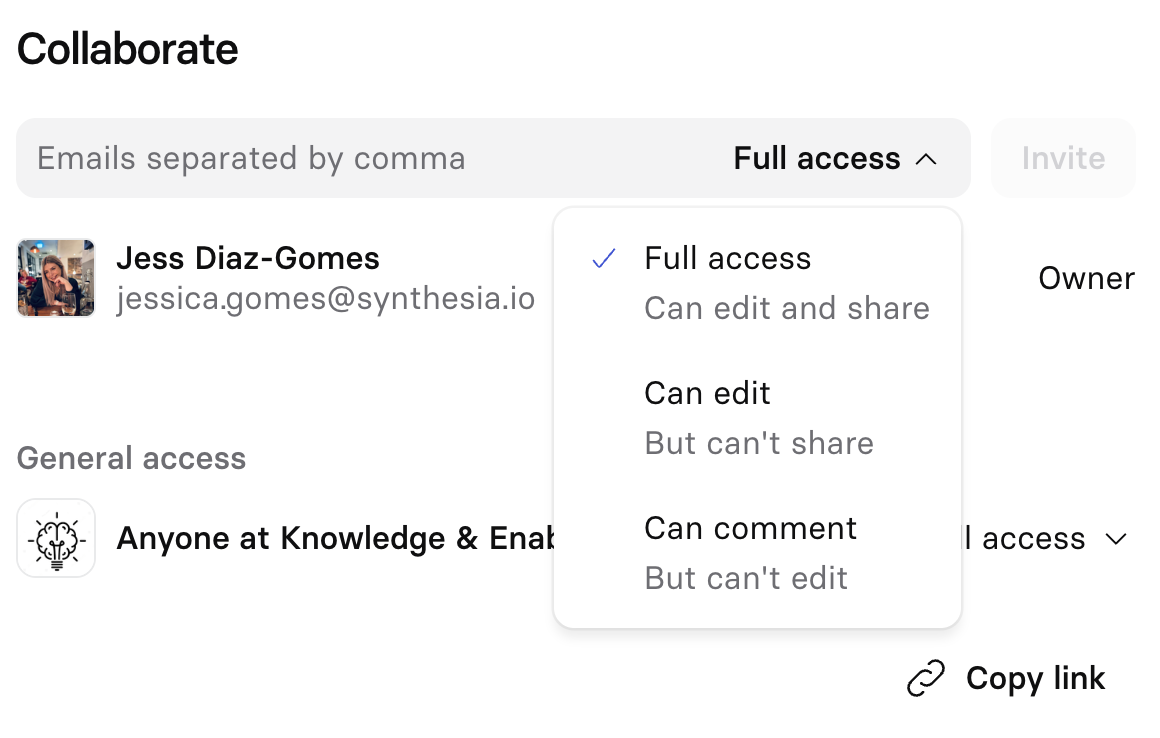Viewport: 1160px width, 738px height.
Task: Click the link chain icon
Action: [x=925, y=679]
